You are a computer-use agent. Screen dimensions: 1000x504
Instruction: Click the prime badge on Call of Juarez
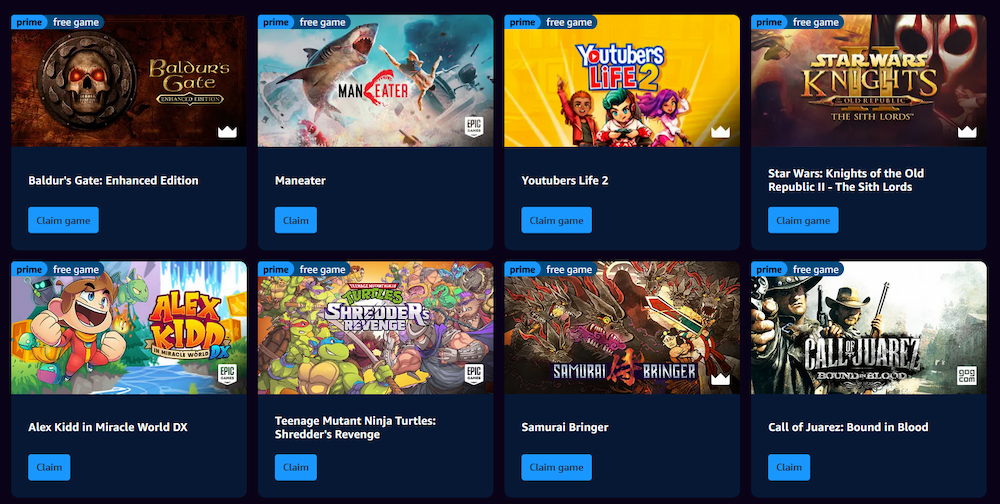pyautogui.click(x=769, y=270)
